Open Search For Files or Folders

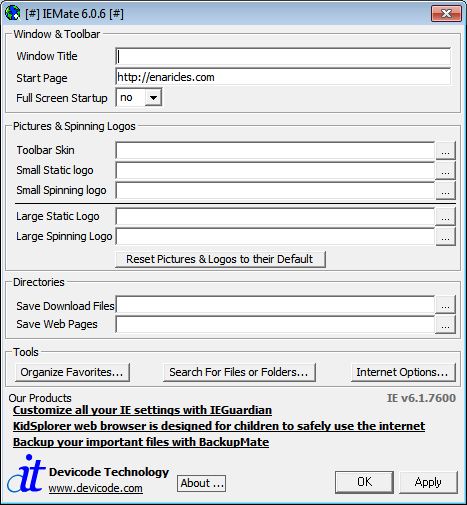tap(239, 372)
